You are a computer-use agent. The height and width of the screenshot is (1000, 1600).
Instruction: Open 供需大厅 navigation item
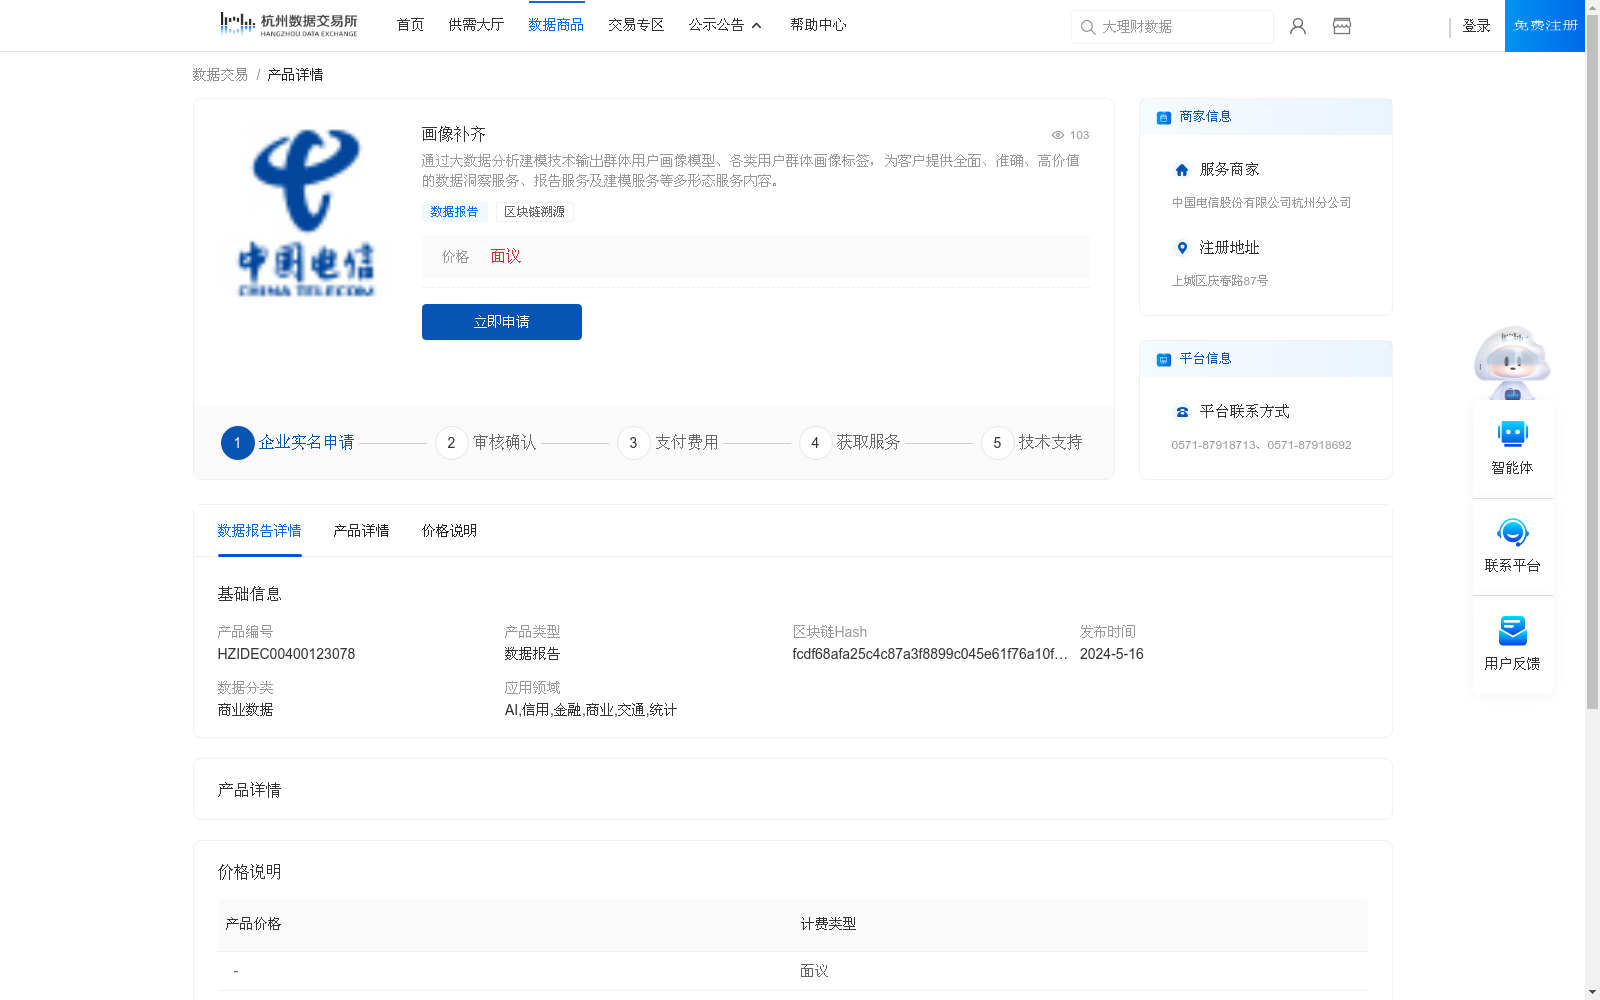click(x=476, y=25)
